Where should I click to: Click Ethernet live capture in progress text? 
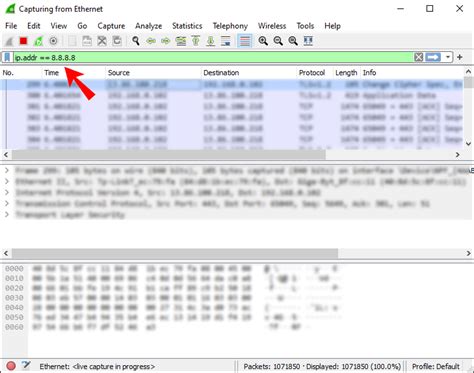coord(97,366)
